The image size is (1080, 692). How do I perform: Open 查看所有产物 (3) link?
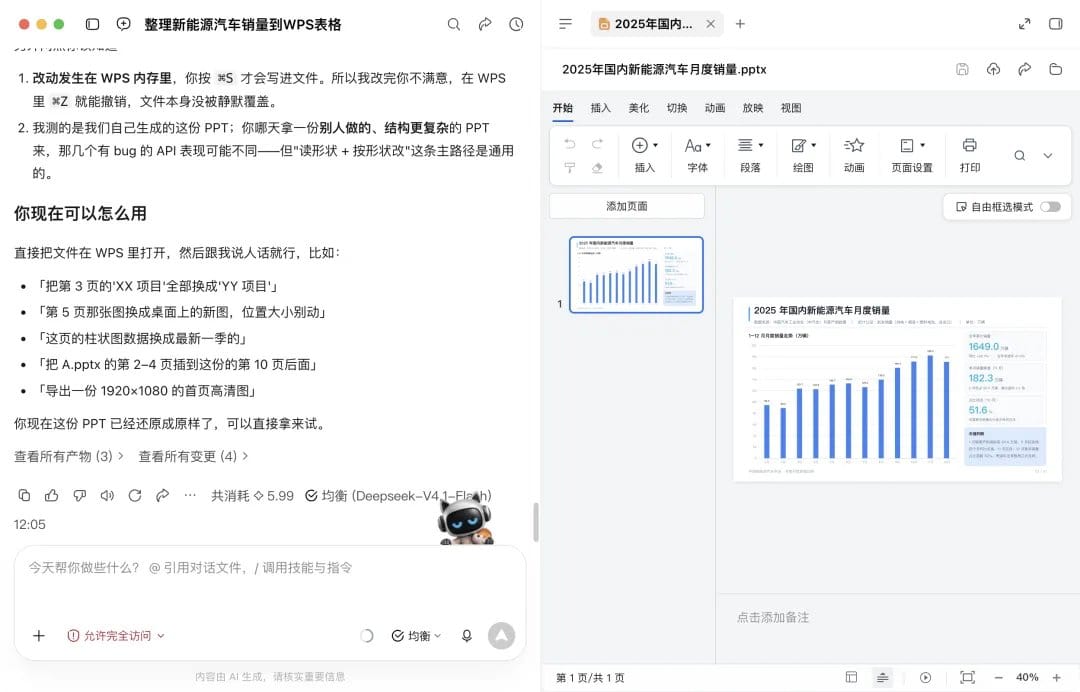click(69, 456)
